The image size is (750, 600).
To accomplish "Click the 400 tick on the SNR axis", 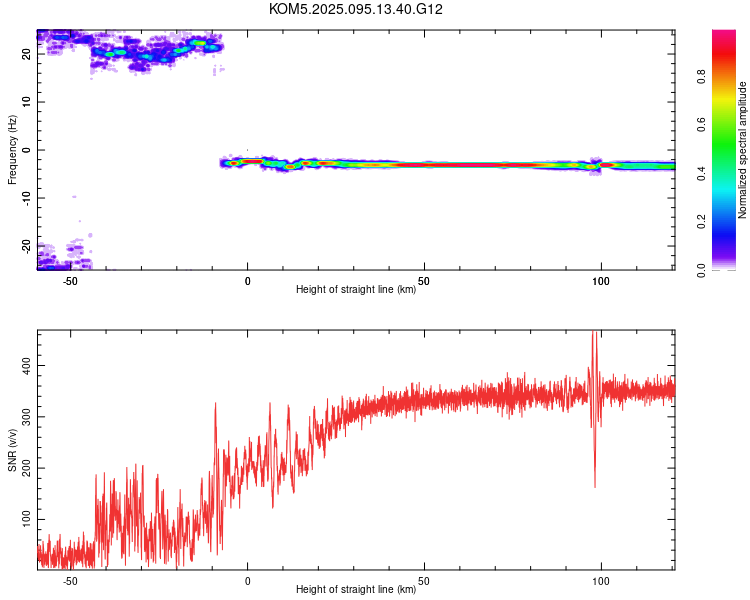I will point(26,368).
